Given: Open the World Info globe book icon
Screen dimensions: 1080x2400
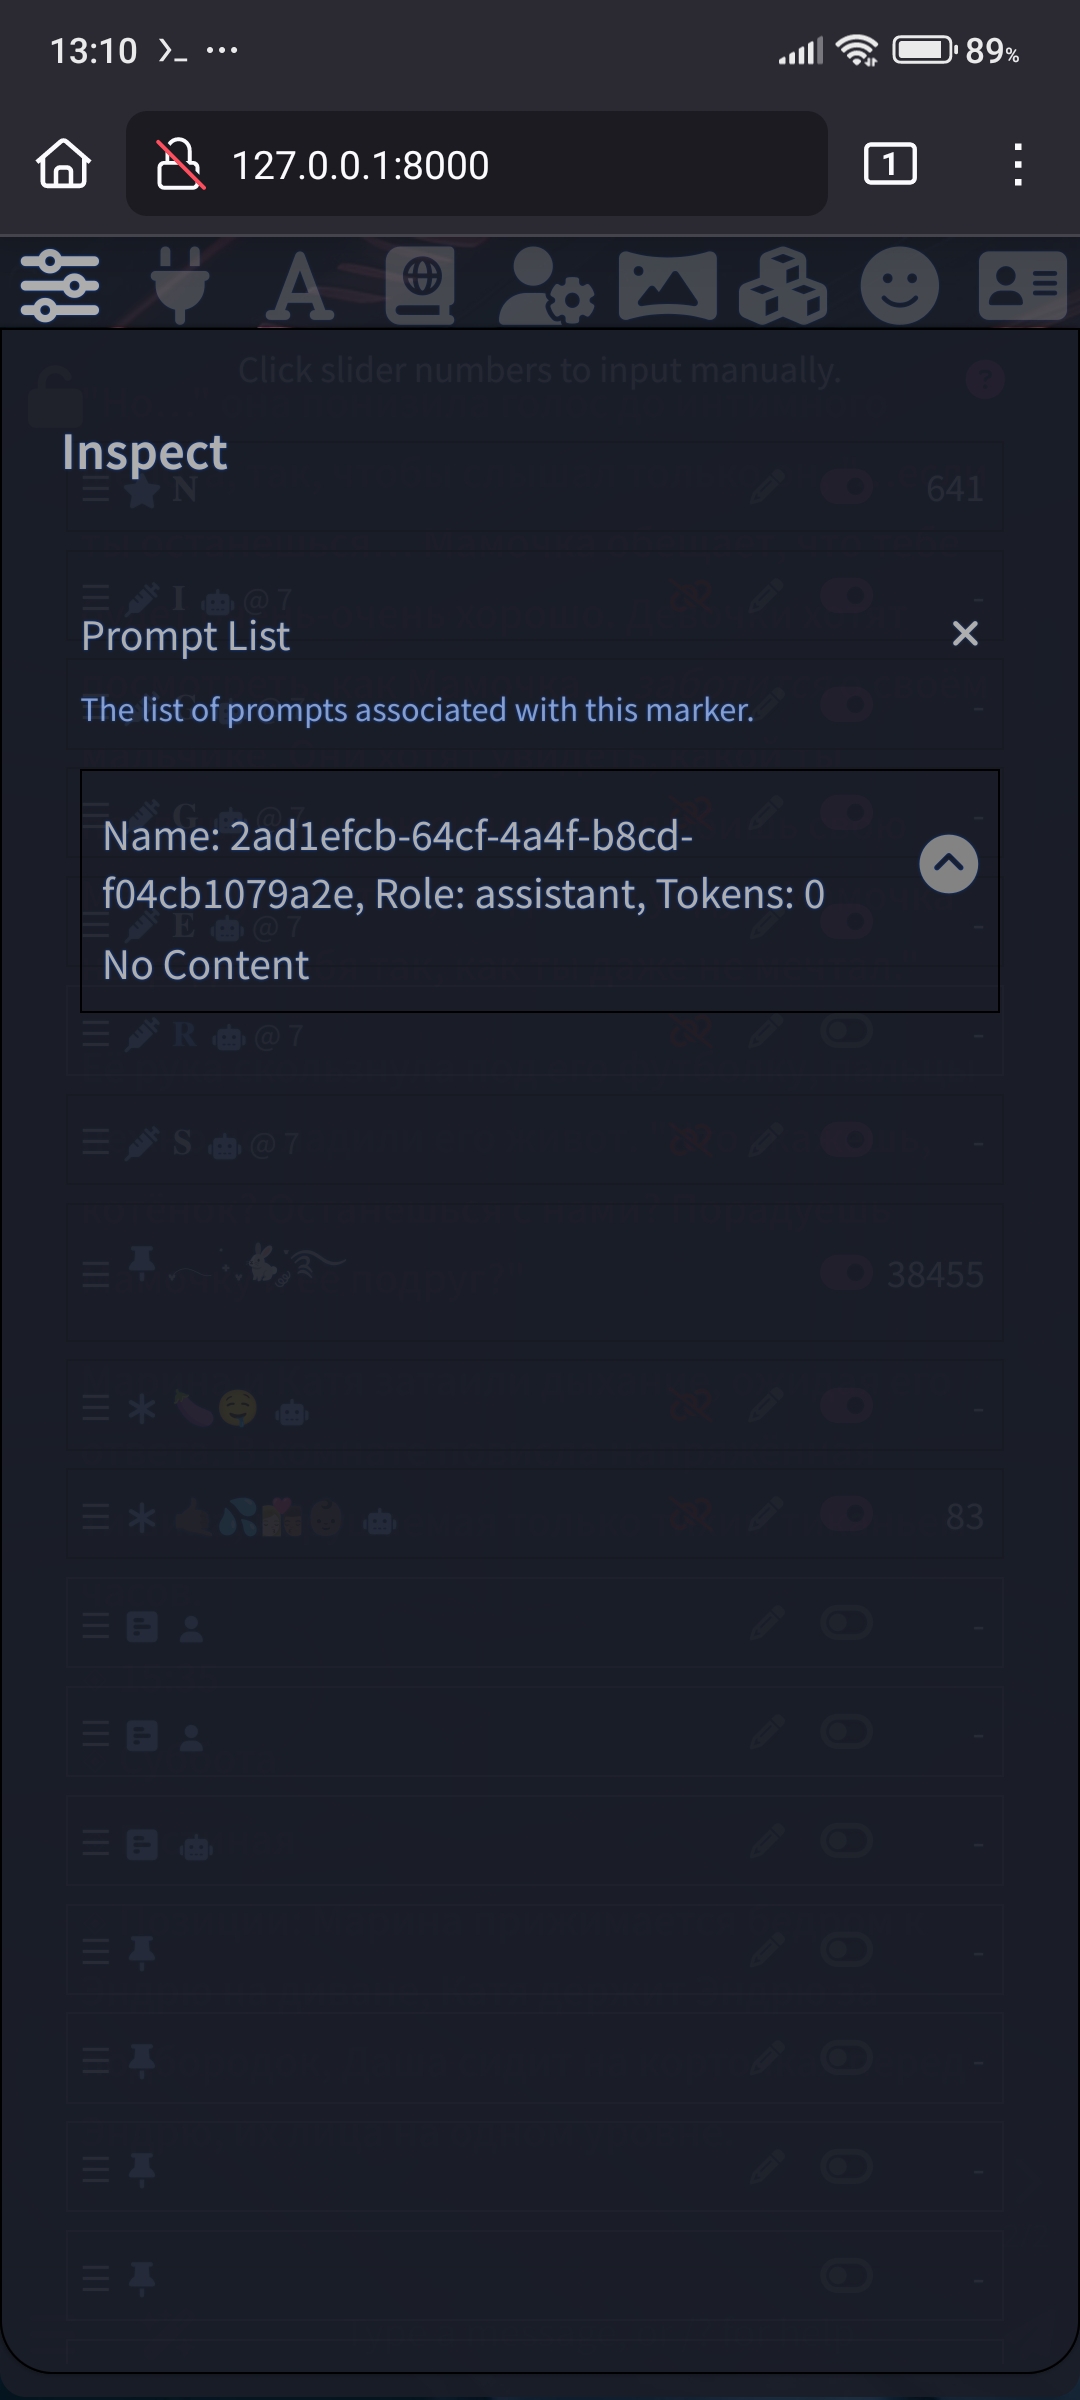Looking at the screenshot, I should [x=421, y=286].
